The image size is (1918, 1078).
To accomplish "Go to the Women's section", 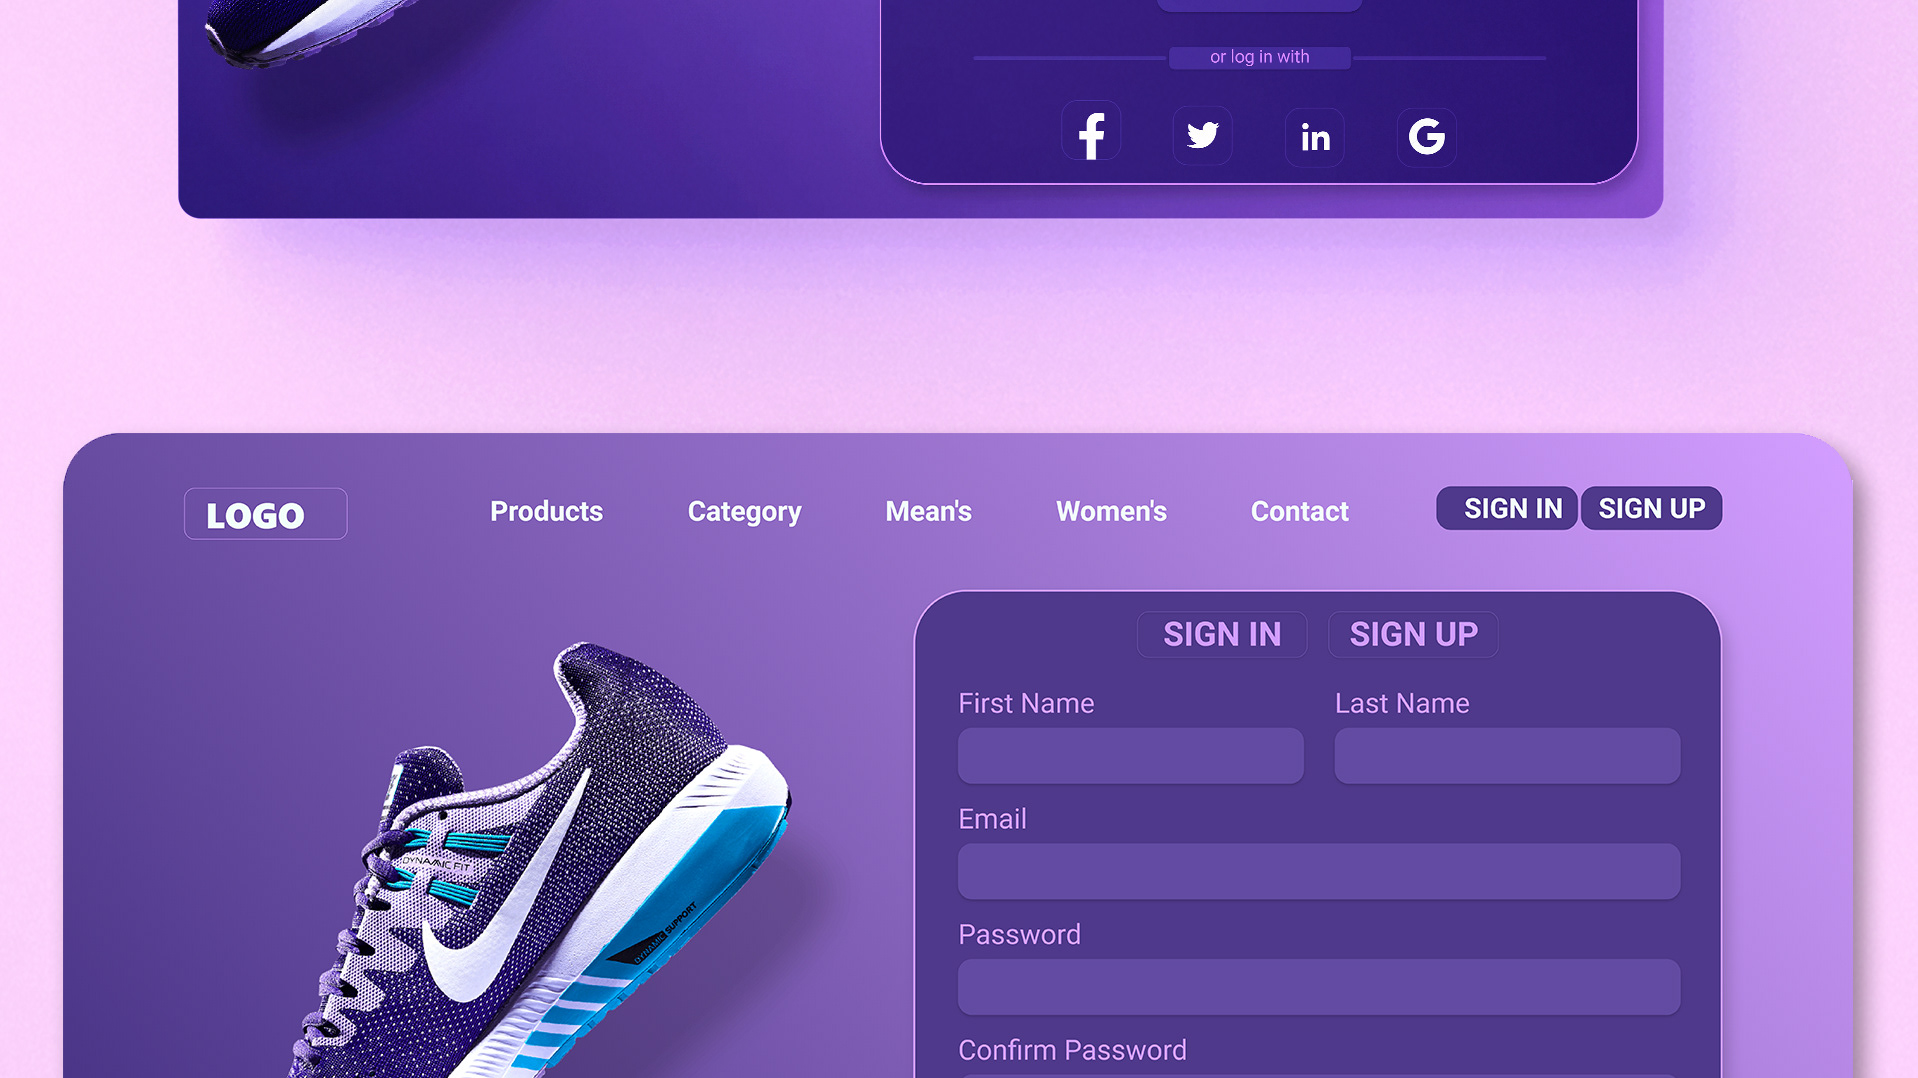I will click(1111, 511).
